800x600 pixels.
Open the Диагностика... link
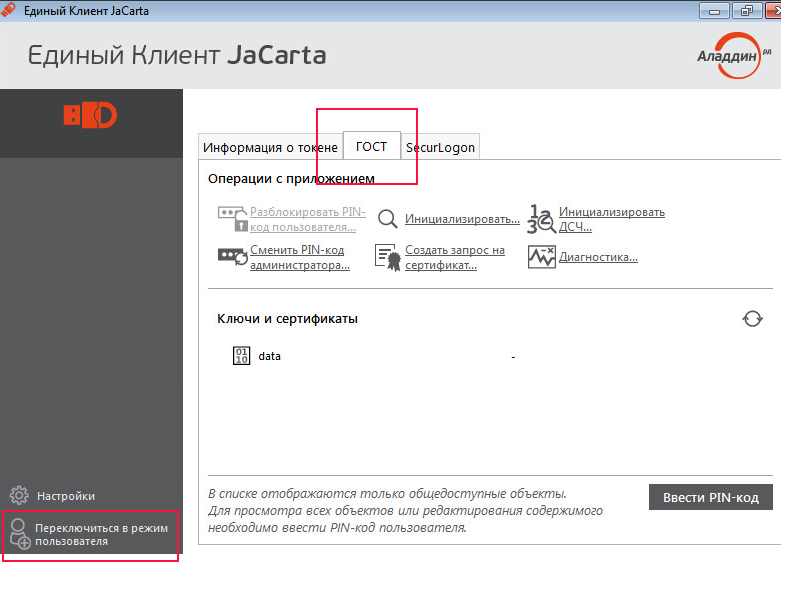tap(598, 257)
